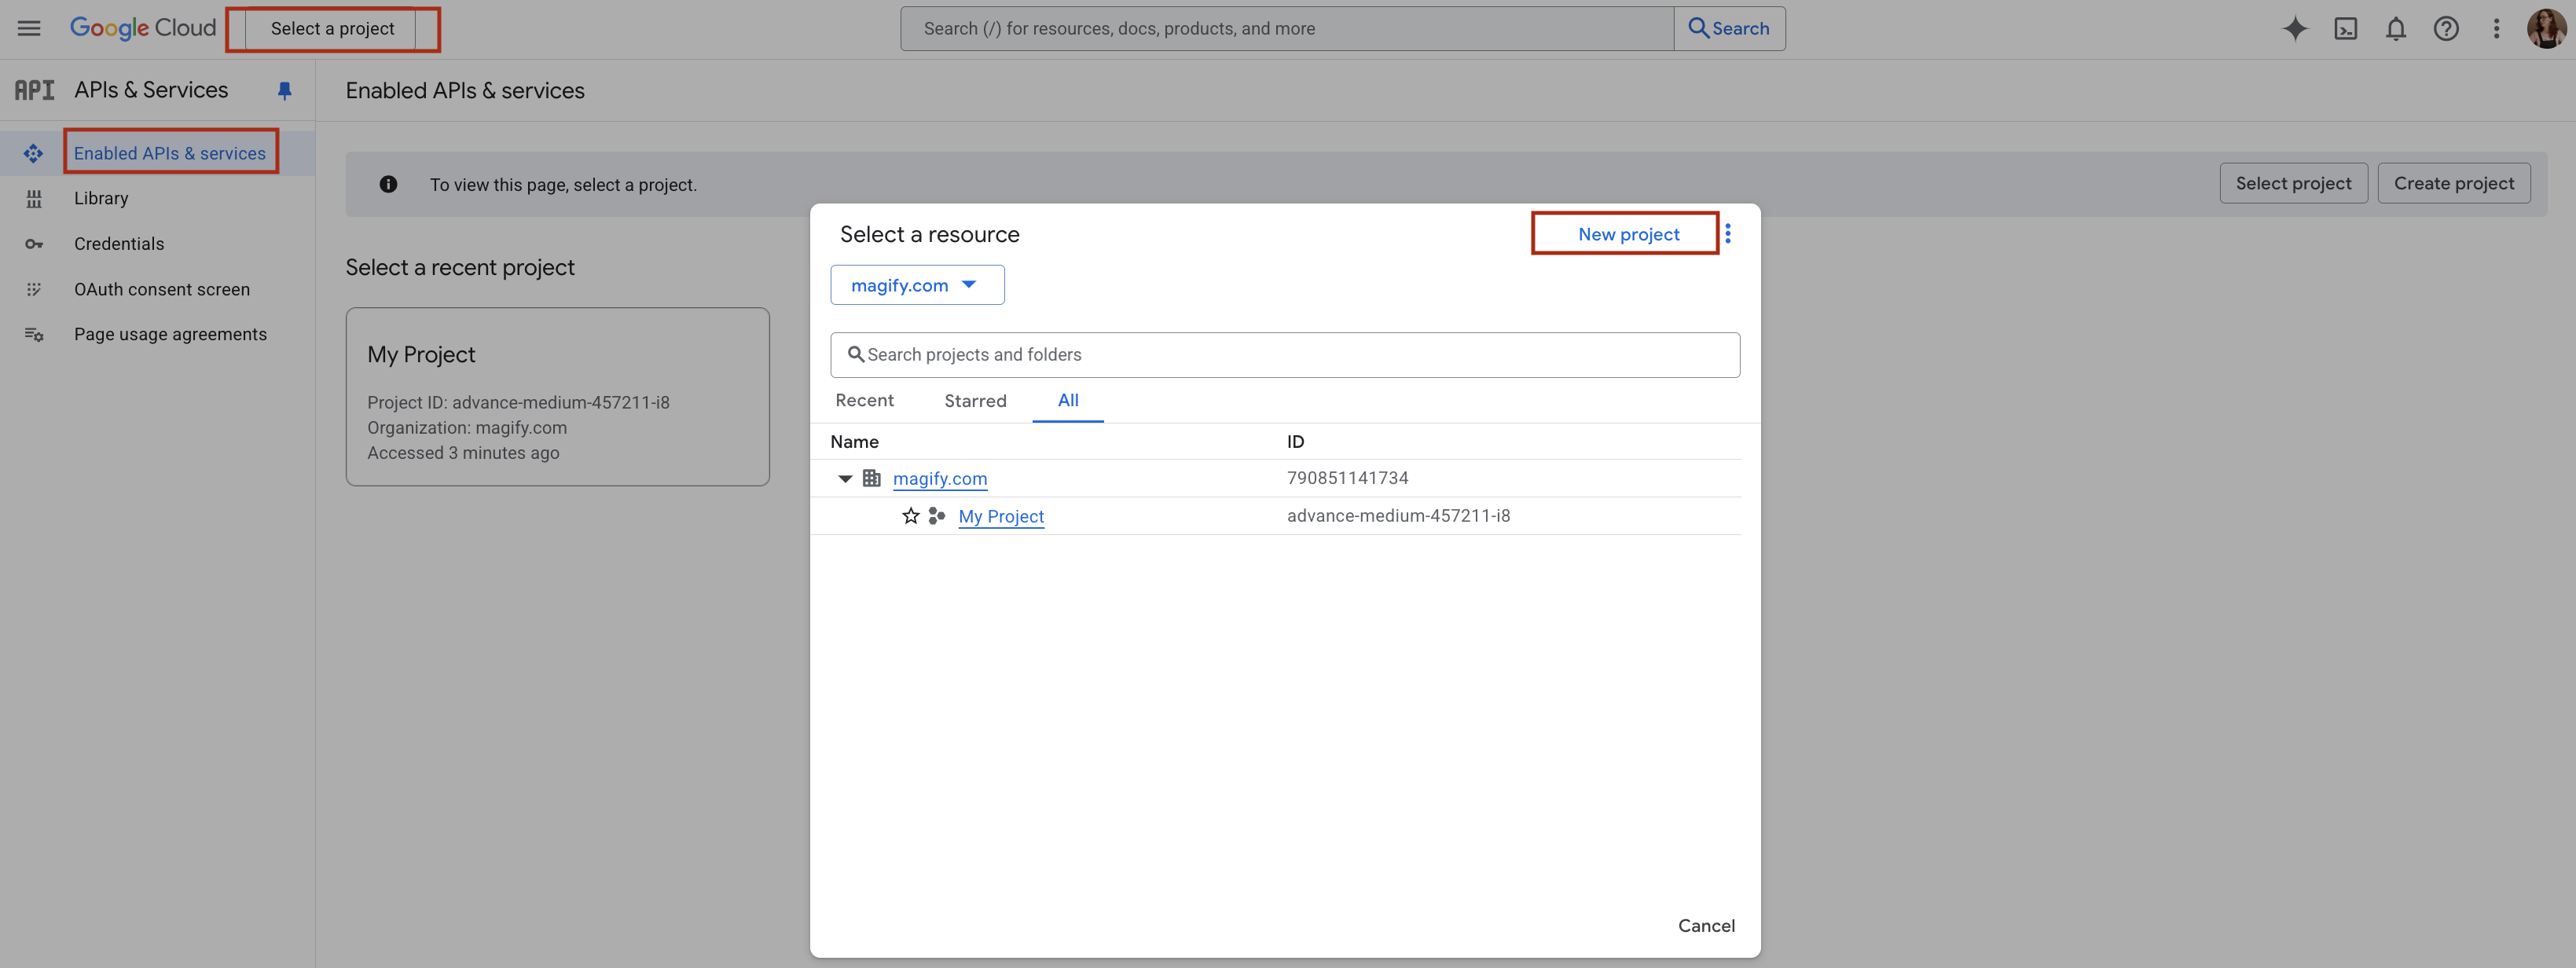
Task: Open top bar three-dot settings menu
Action: coord(2496,29)
